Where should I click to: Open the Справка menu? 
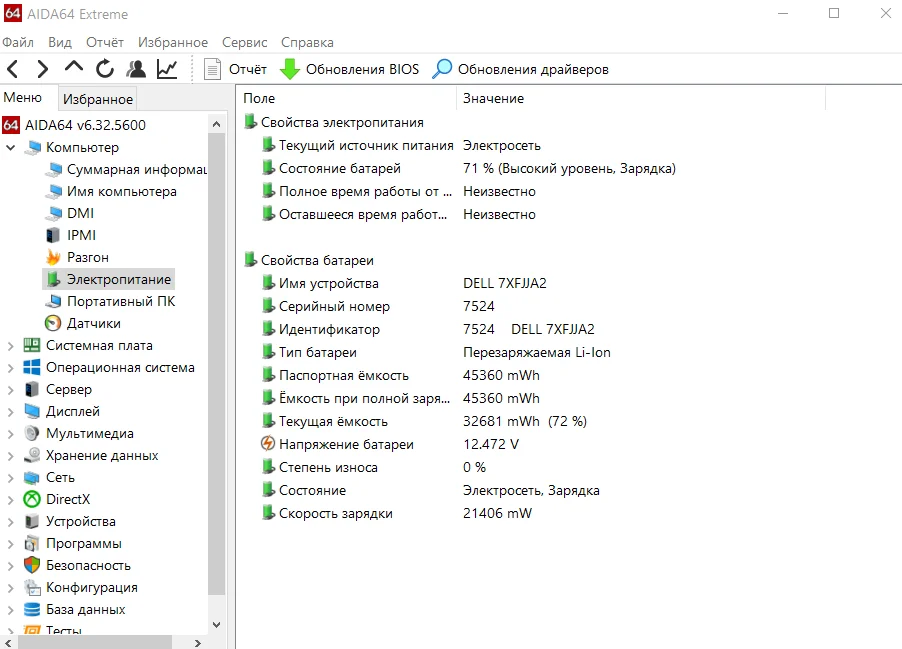coord(307,42)
